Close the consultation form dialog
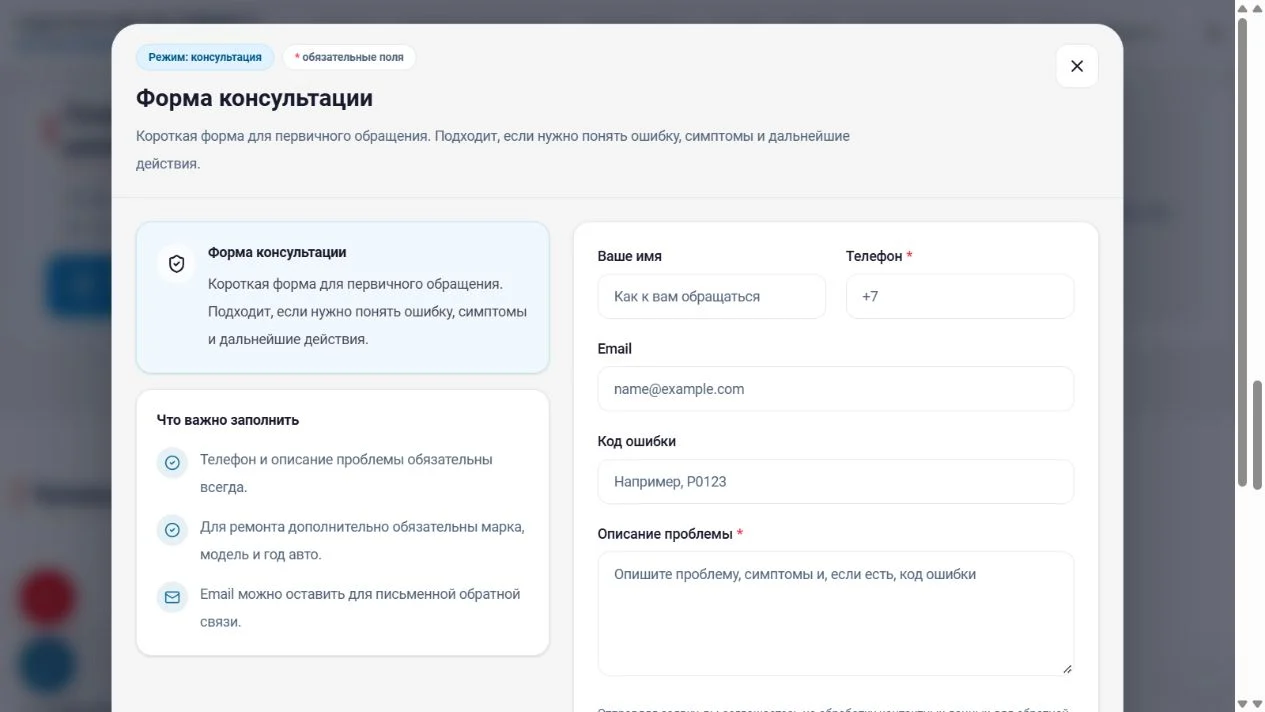The height and width of the screenshot is (712, 1265). [x=1077, y=66]
